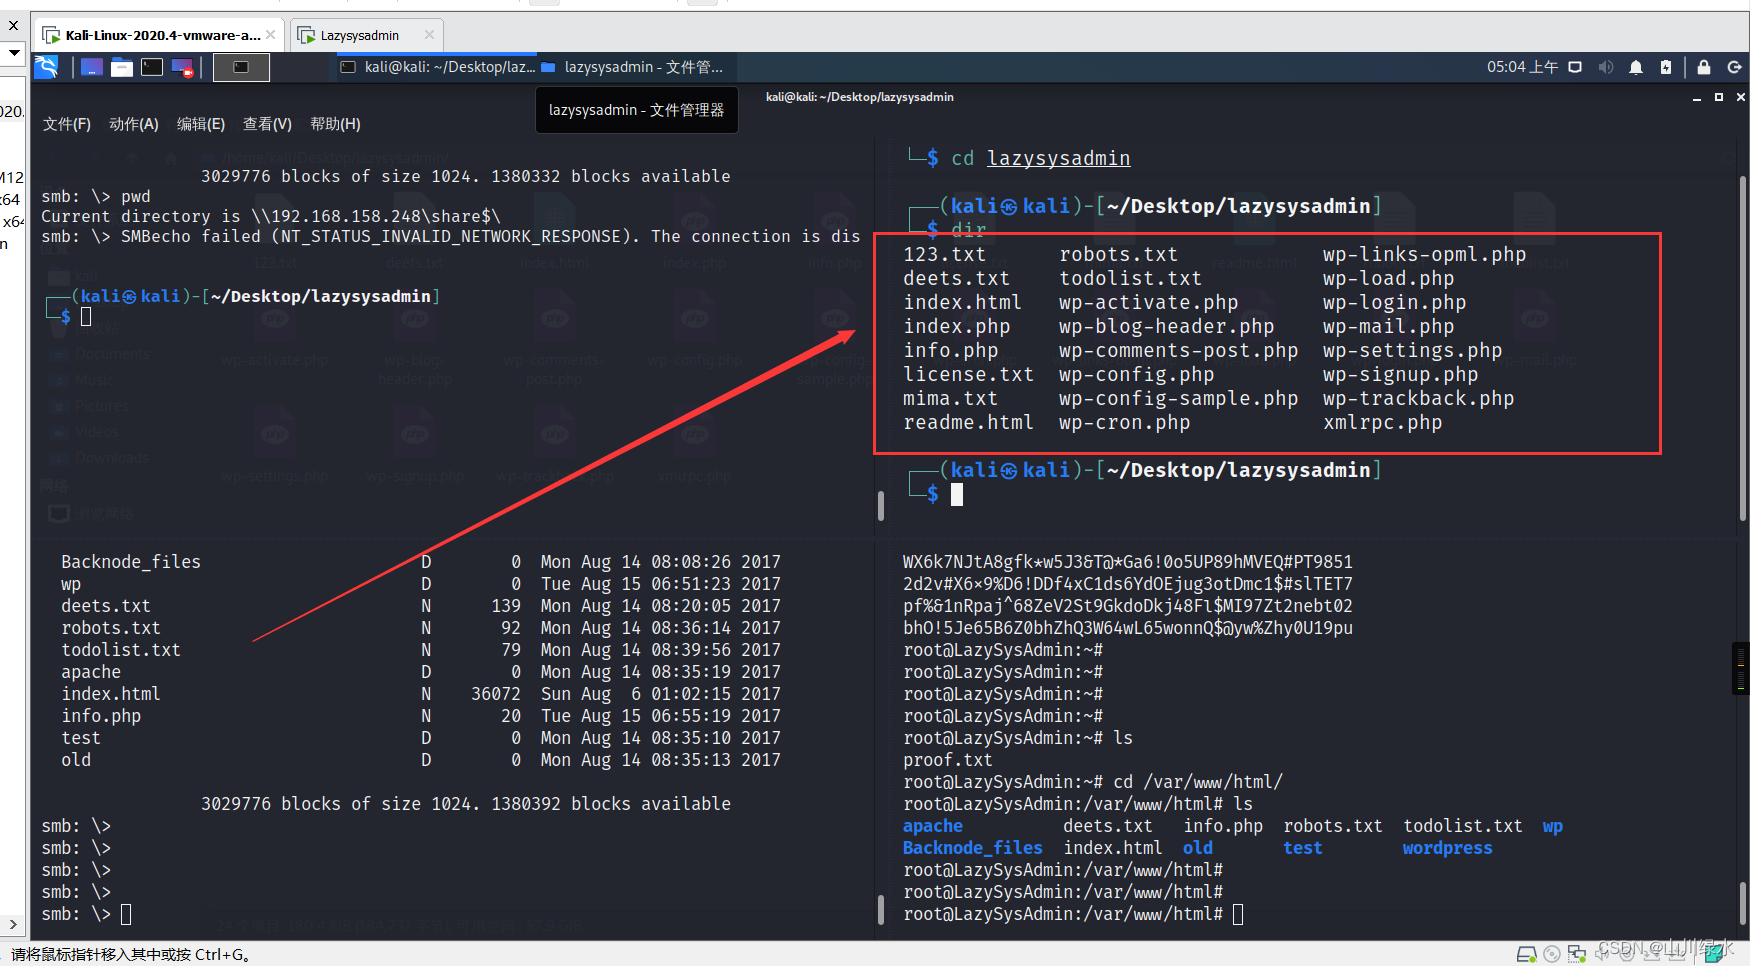Click the screen recorder launcher icon in Kali panel
The width and height of the screenshot is (1750, 966).
pyautogui.click(x=182, y=67)
